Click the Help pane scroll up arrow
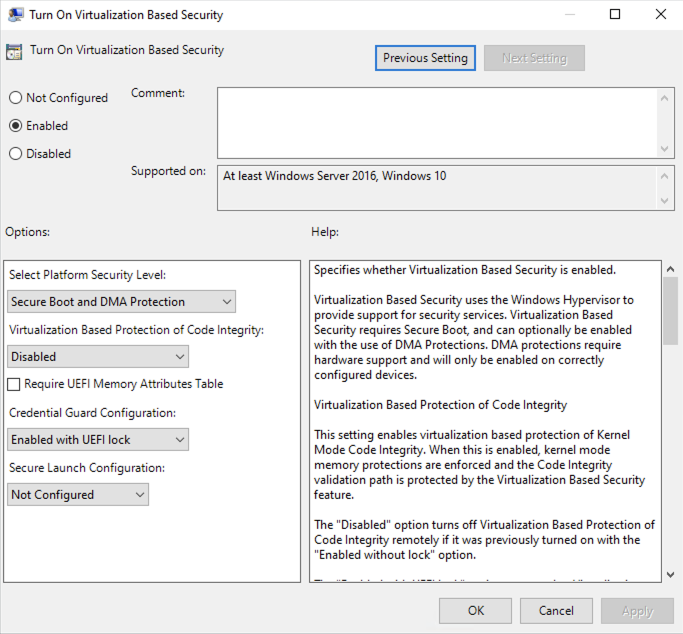 (x=669, y=270)
